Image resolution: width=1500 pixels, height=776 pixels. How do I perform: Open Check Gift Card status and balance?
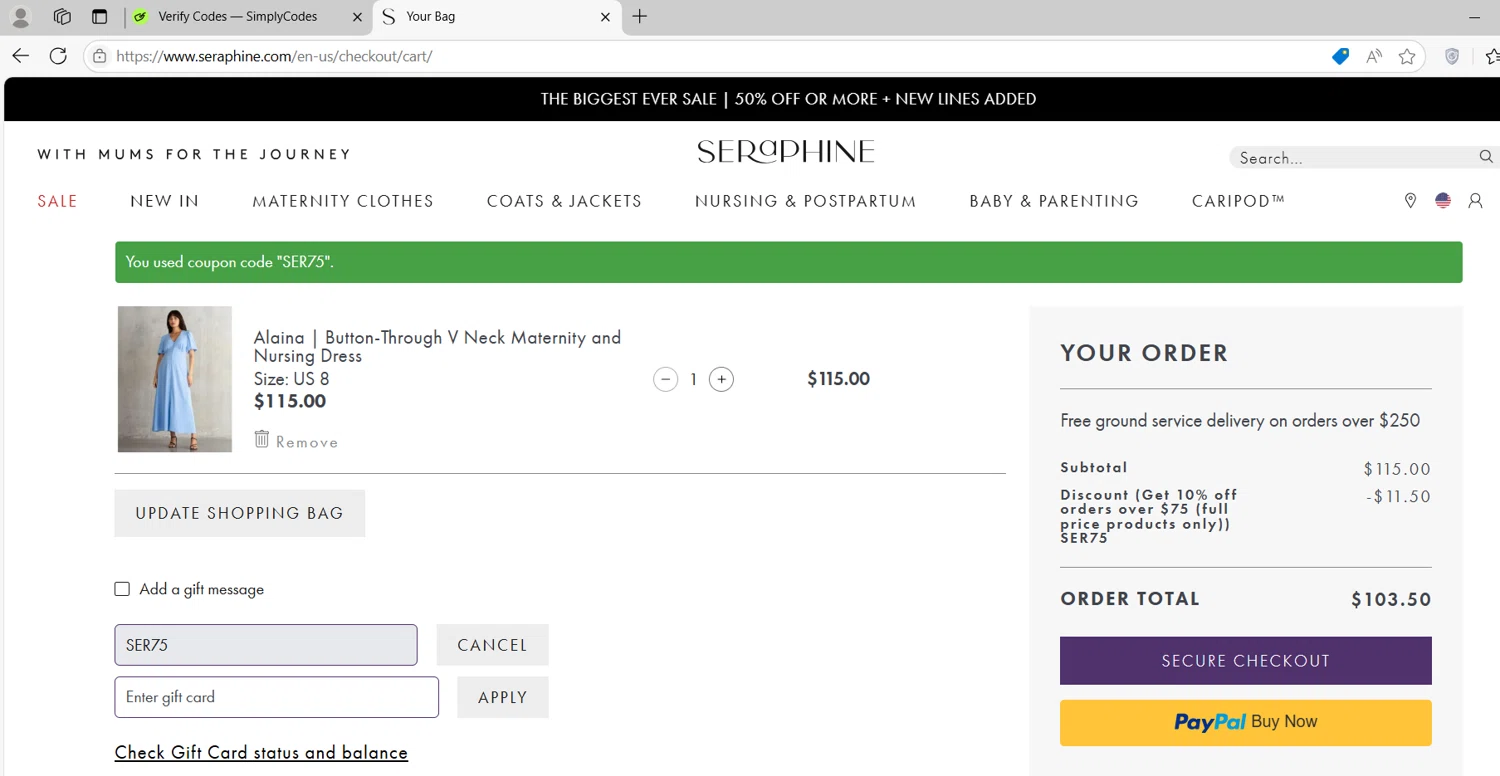click(261, 752)
